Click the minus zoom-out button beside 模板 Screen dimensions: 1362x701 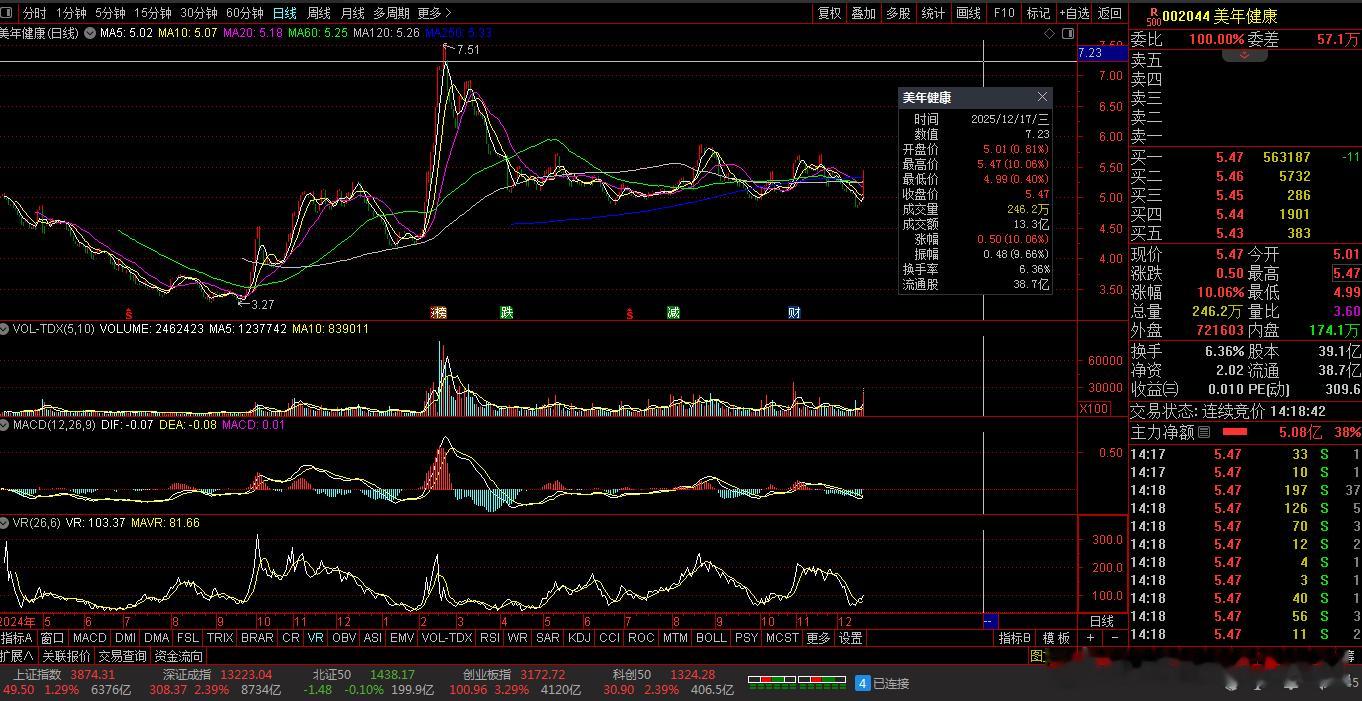[1113, 638]
